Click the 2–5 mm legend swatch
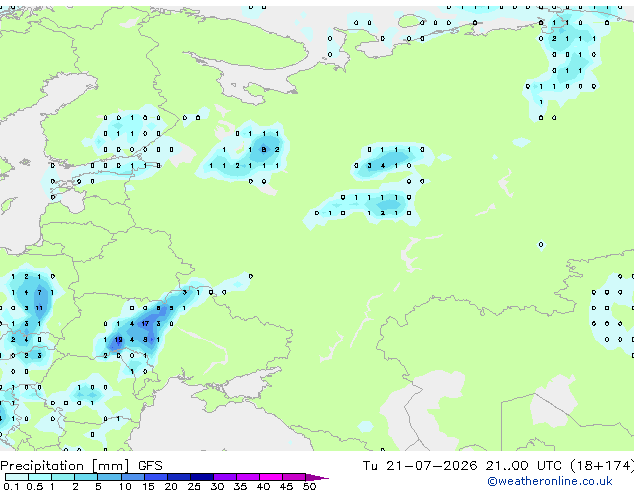 pos(86,477)
